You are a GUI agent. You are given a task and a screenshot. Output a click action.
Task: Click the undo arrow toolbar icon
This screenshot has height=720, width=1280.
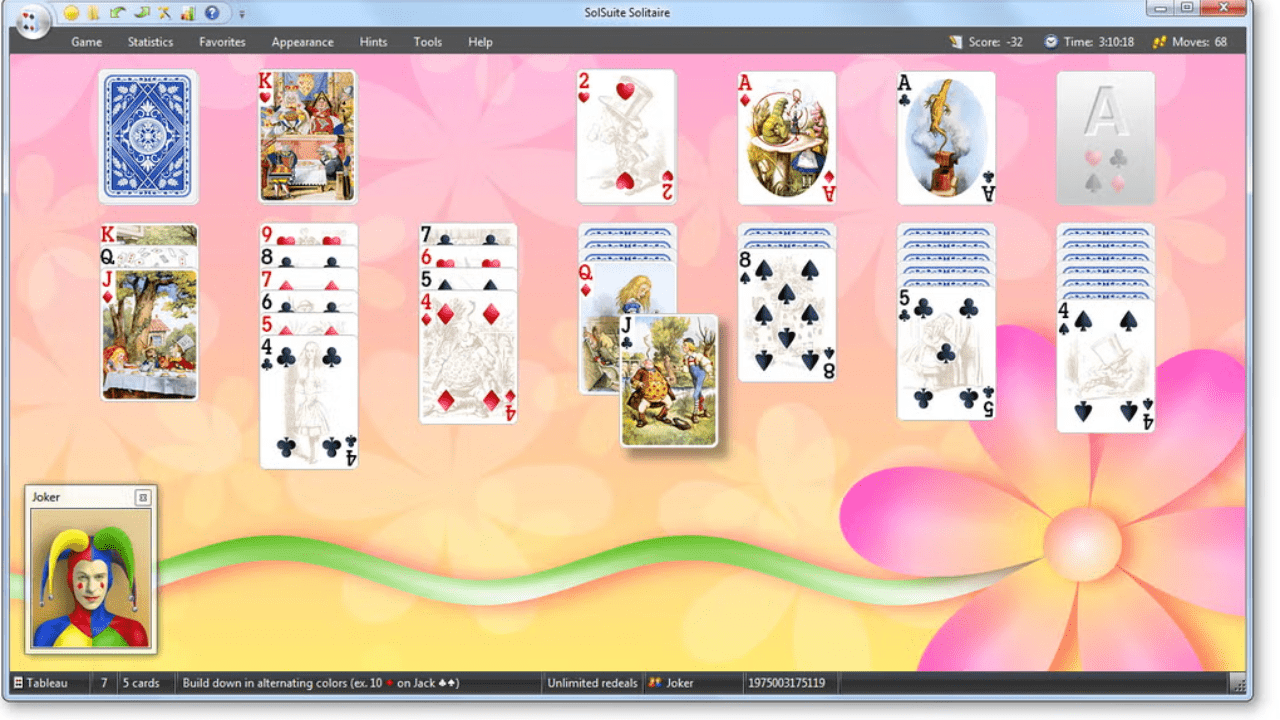pyautogui.click(x=118, y=13)
